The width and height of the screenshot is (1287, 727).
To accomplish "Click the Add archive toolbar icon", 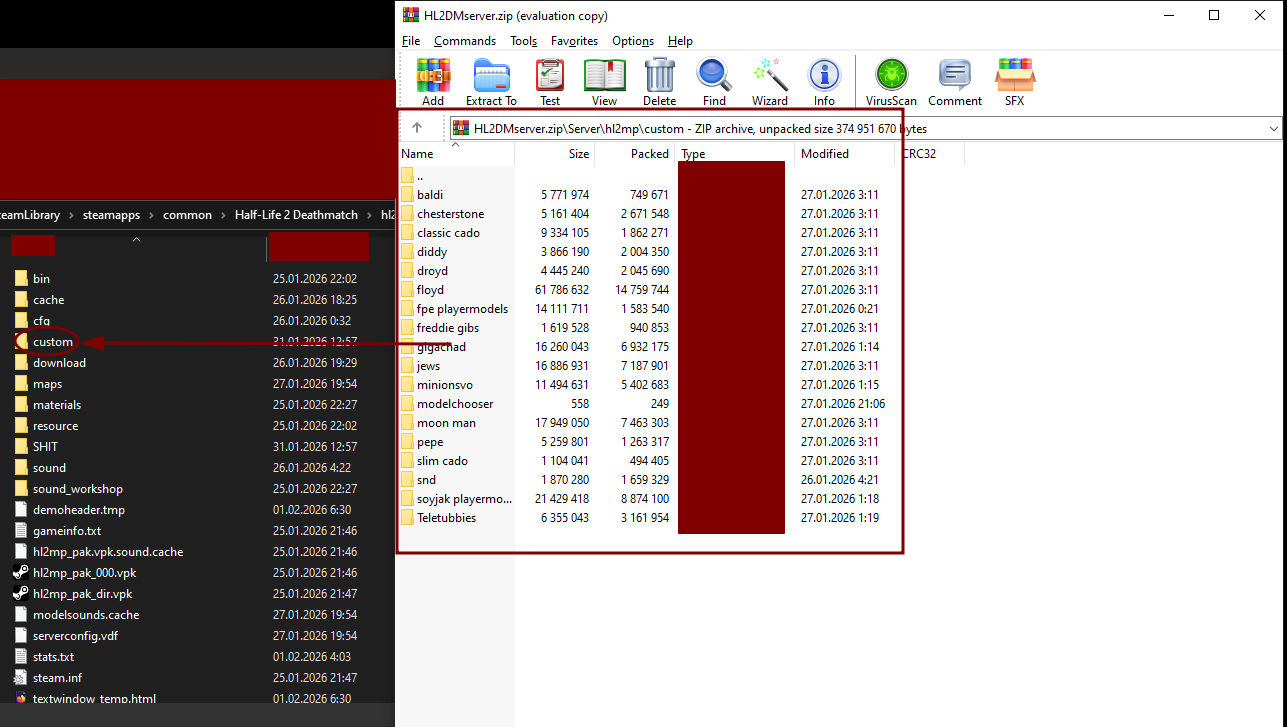I will (x=433, y=81).
